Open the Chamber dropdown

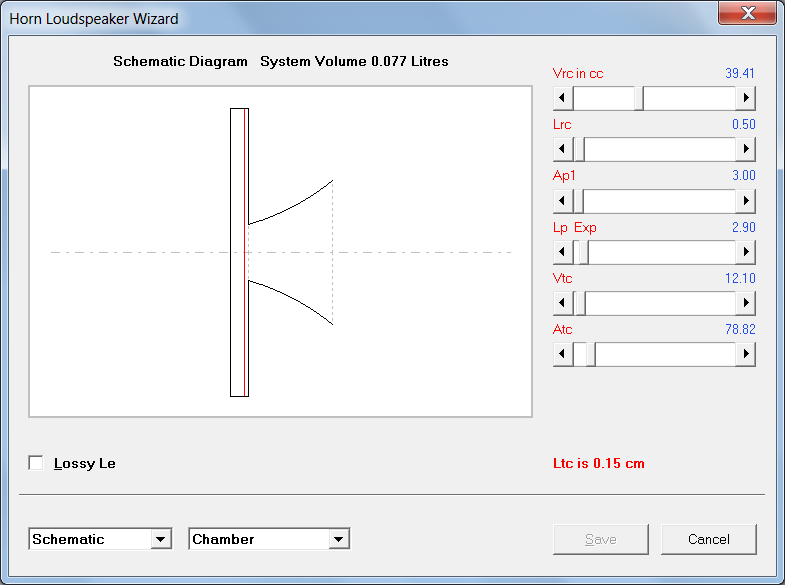click(339, 539)
